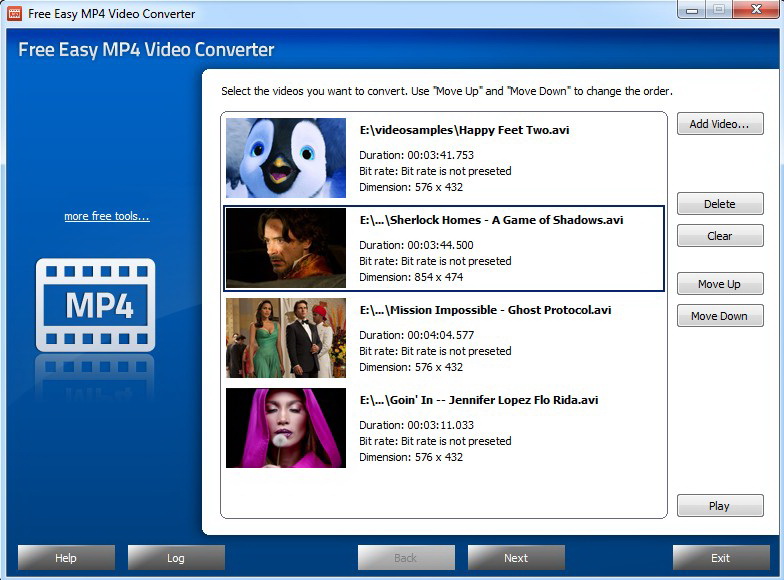Viewport: 784px width, 580px height.
Task: Click Happy Feet Two's Bit rate line
Action: pos(436,171)
